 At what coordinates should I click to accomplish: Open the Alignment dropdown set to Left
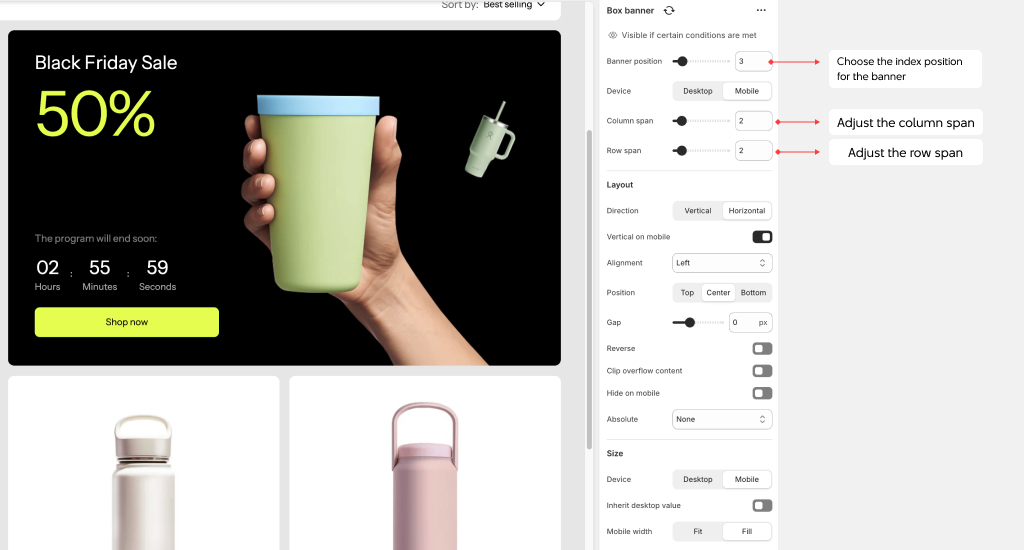pos(722,263)
